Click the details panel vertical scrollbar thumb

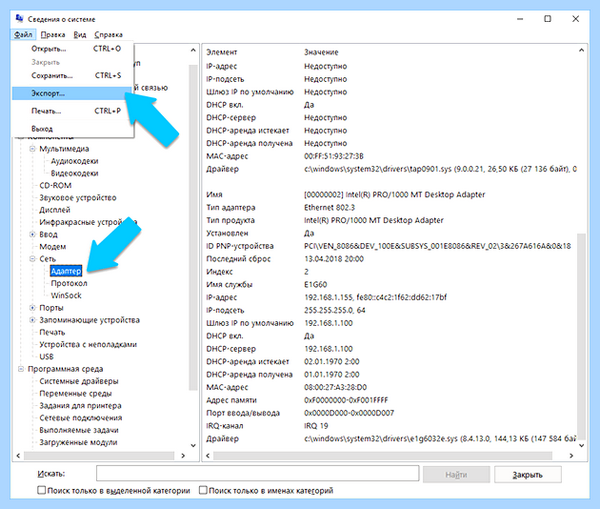(581, 337)
